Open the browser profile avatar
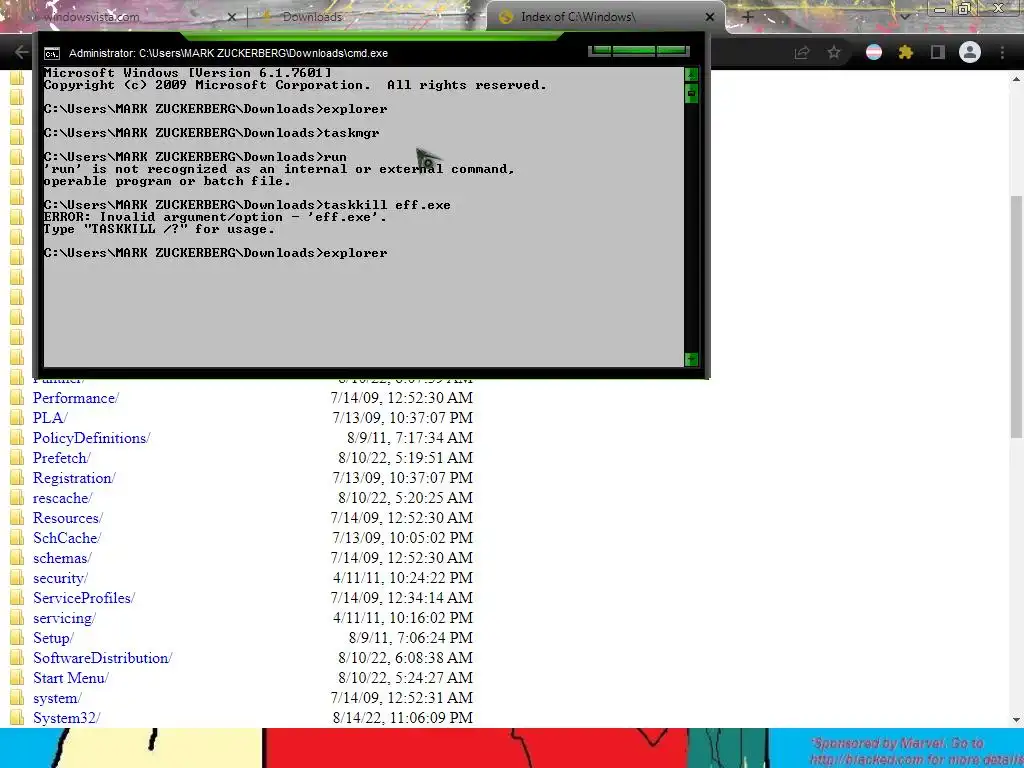Screen dimensions: 1024x768 [x=970, y=52]
